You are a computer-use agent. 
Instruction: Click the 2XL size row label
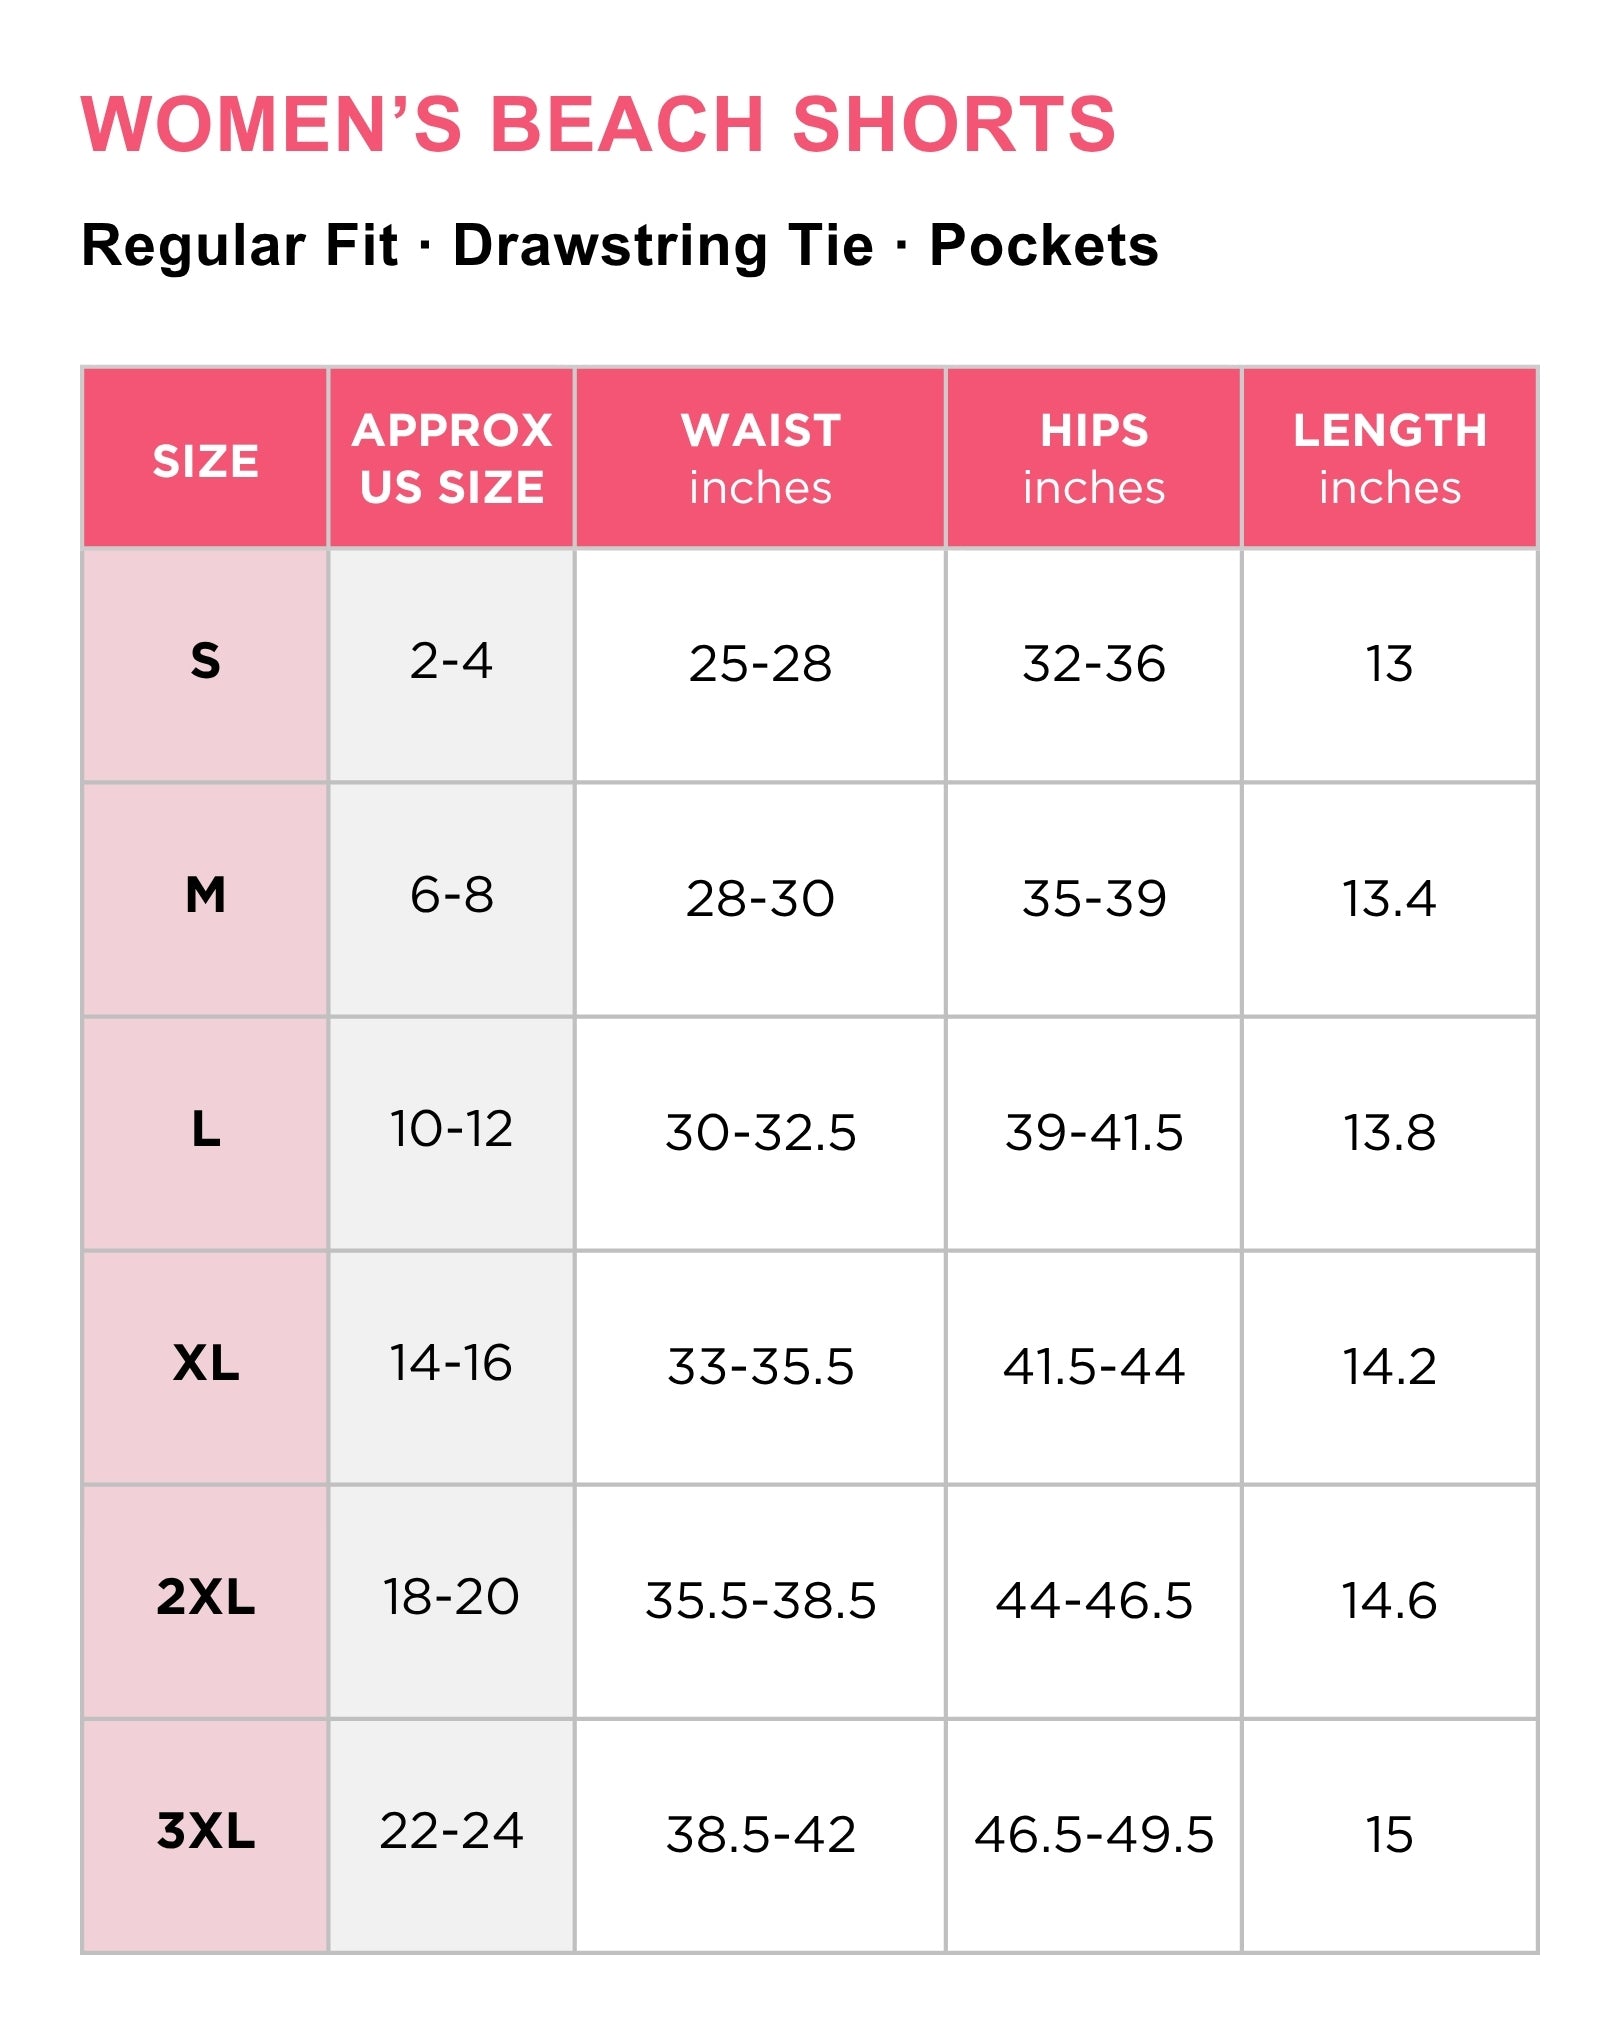(x=205, y=1601)
